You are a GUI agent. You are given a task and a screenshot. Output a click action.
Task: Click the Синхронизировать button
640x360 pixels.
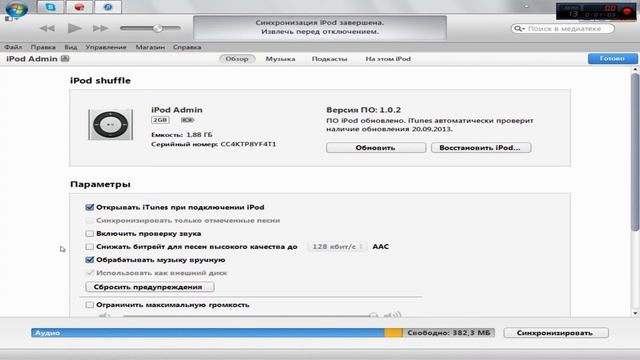pyautogui.click(x=556, y=333)
